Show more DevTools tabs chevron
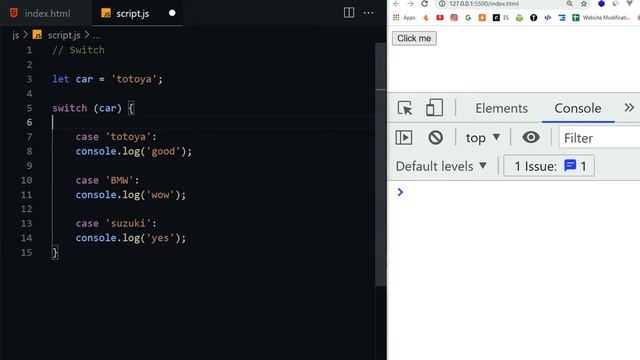640x360 pixels. tap(629, 107)
